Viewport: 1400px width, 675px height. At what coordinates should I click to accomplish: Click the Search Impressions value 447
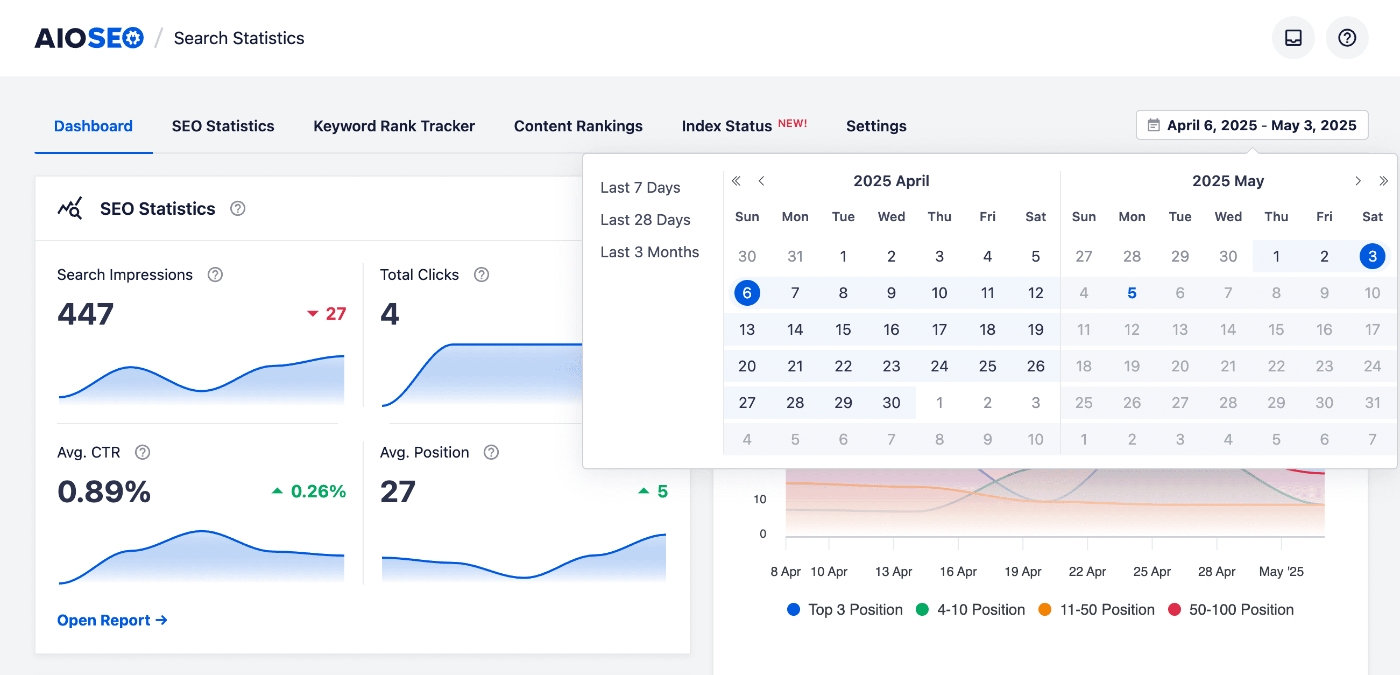pyautogui.click(x=86, y=314)
